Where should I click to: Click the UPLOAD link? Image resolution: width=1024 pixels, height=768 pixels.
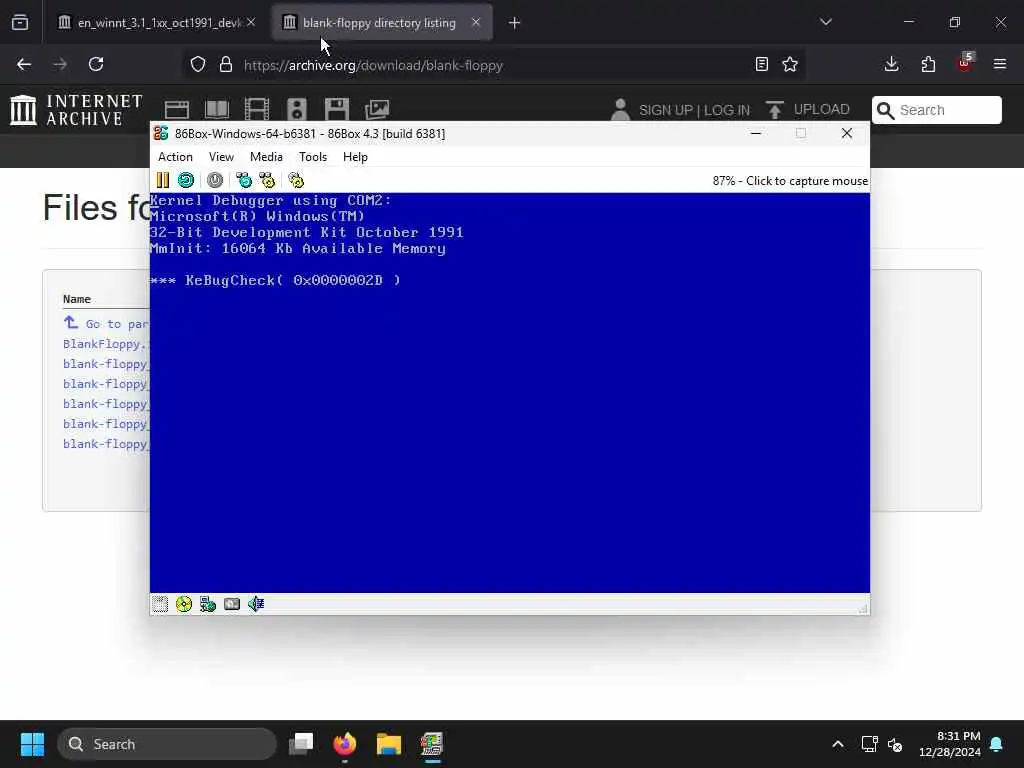[808, 110]
